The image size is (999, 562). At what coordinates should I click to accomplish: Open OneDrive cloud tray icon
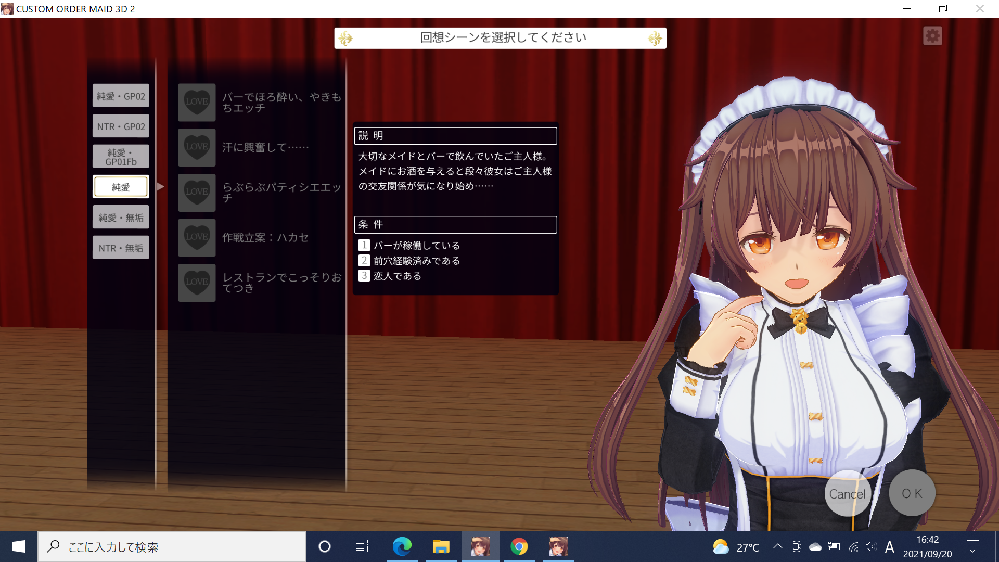(816, 547)
